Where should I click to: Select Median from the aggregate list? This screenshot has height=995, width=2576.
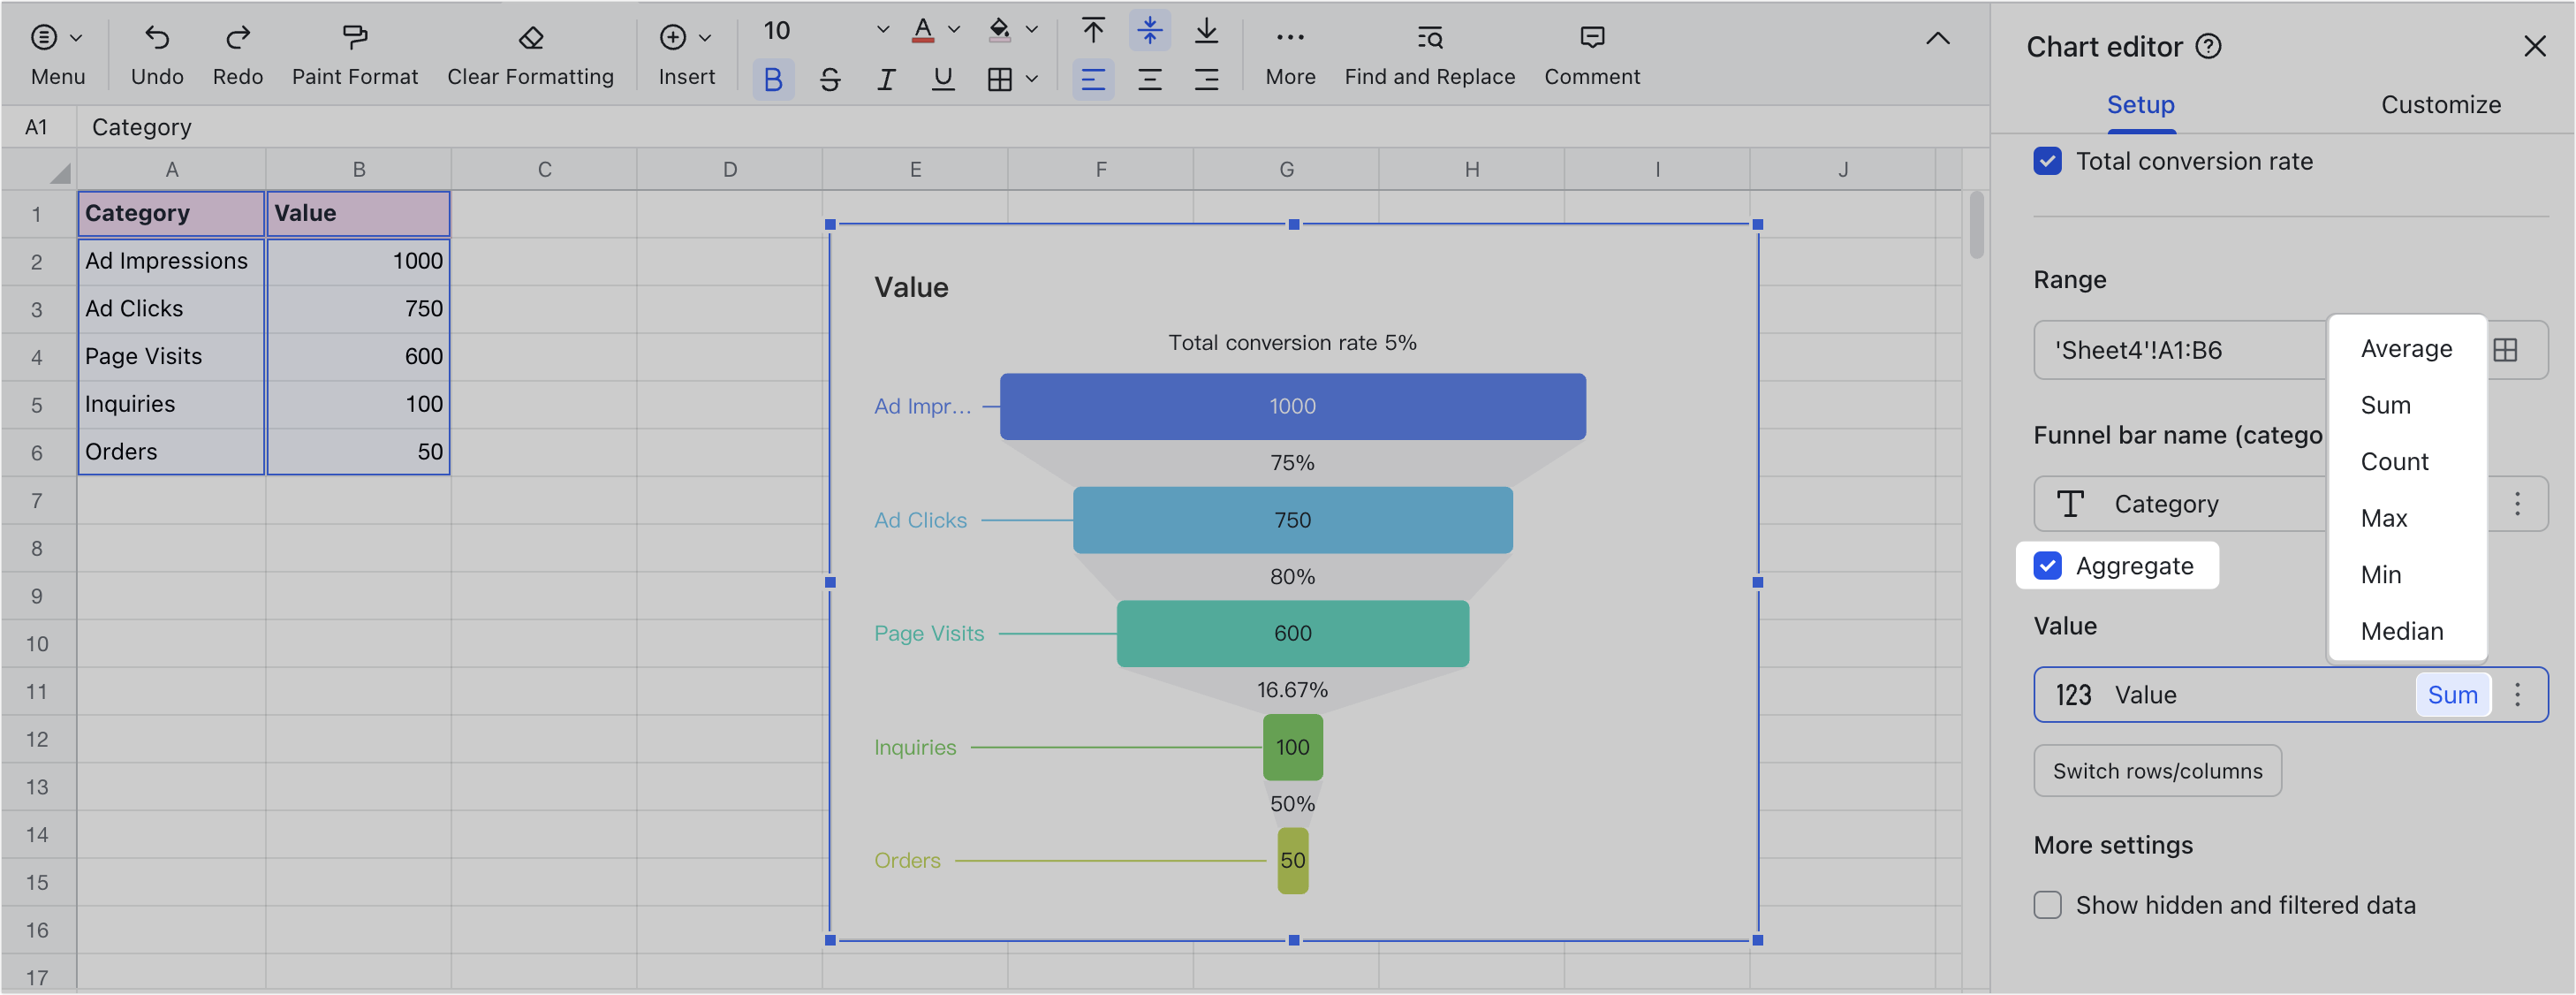(x=2403, y=630)
